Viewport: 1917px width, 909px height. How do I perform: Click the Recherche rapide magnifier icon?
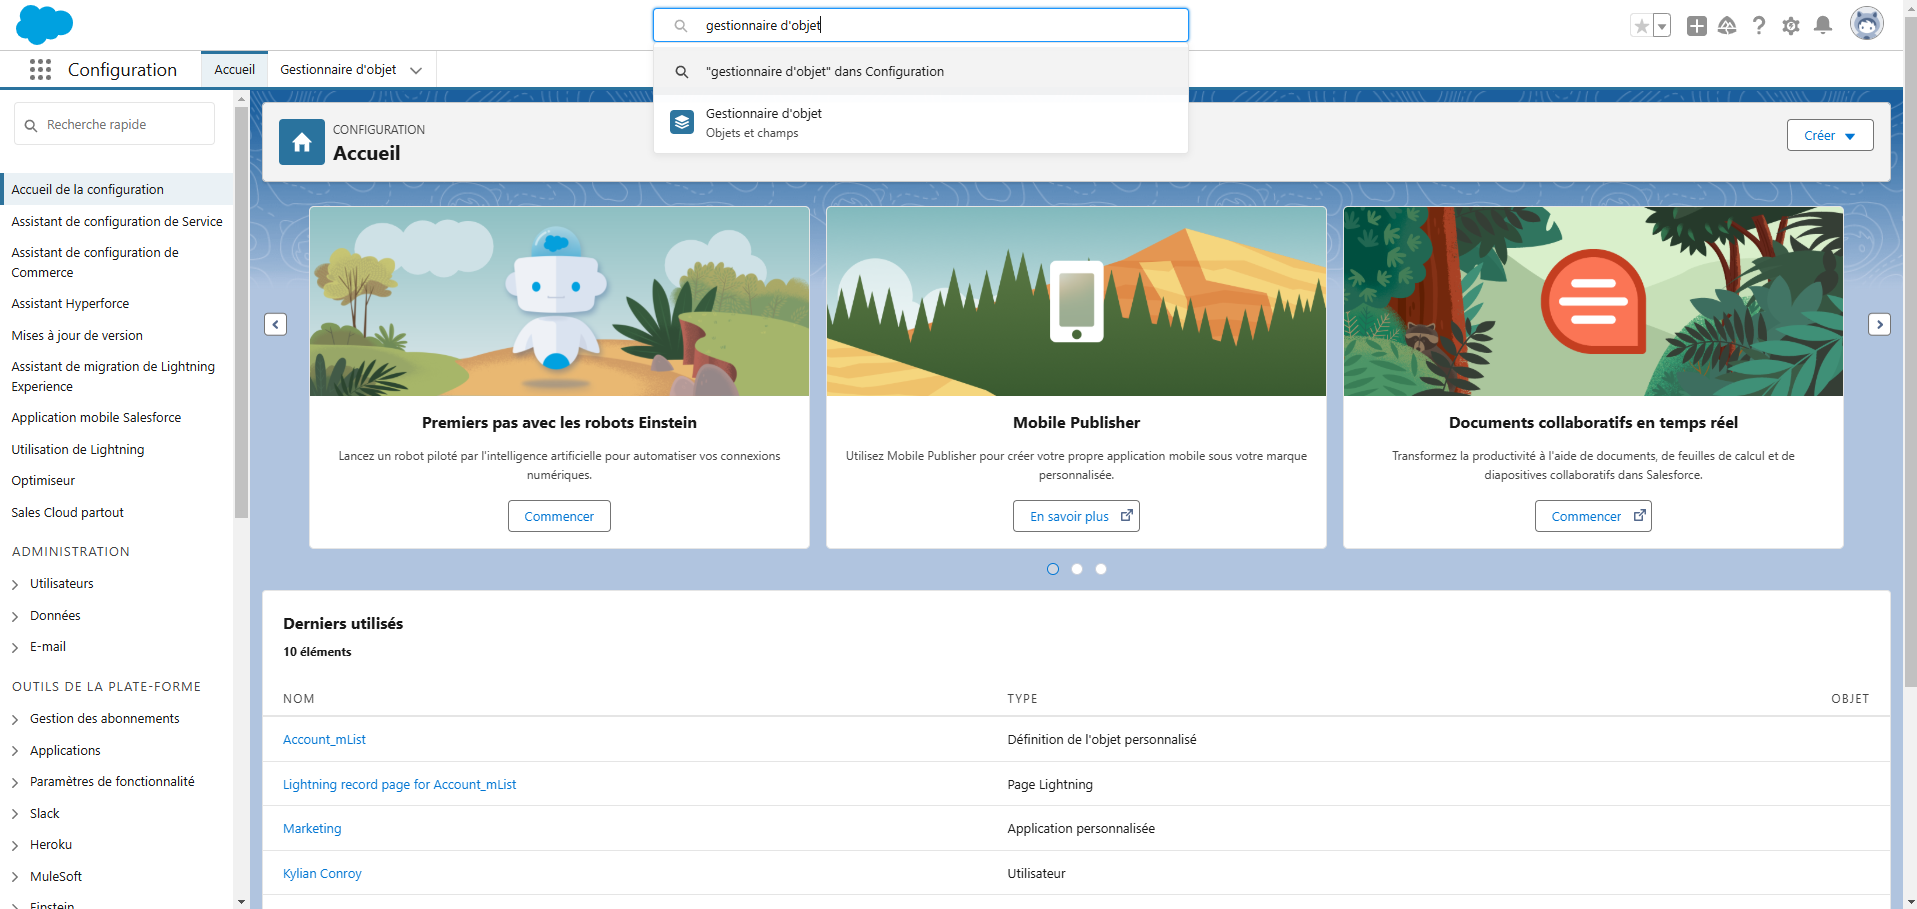31,125
